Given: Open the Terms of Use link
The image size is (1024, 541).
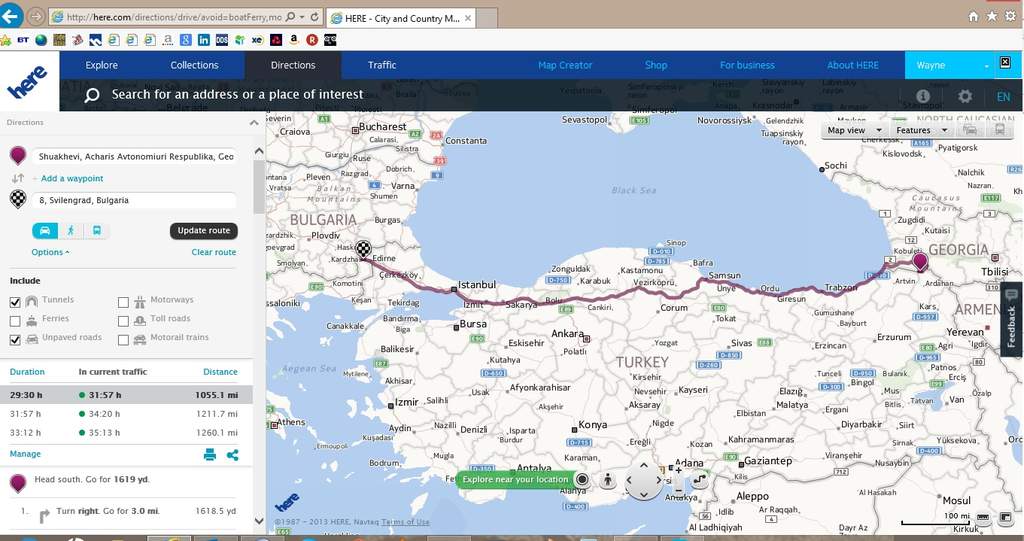Looking at the screenshot, I should [x=406, y=522].
